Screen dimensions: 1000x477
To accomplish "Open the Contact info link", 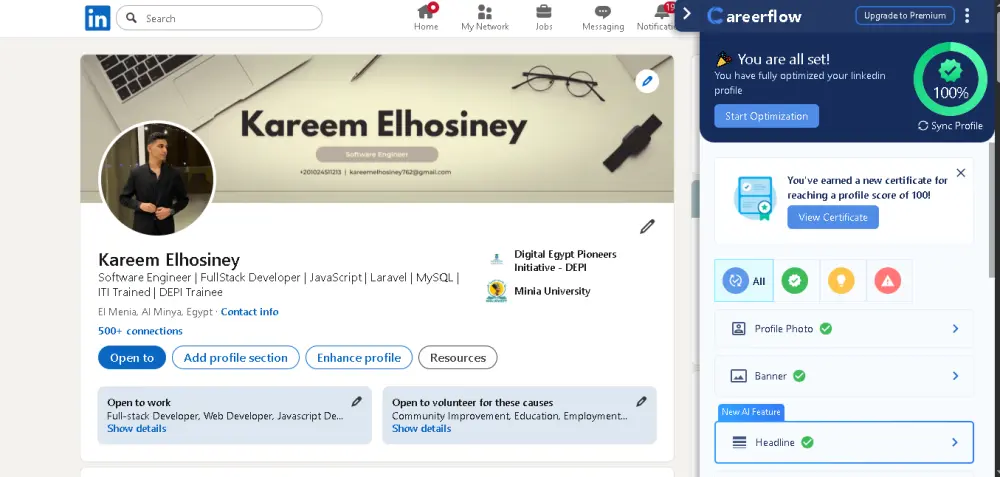I will point(249,312).
